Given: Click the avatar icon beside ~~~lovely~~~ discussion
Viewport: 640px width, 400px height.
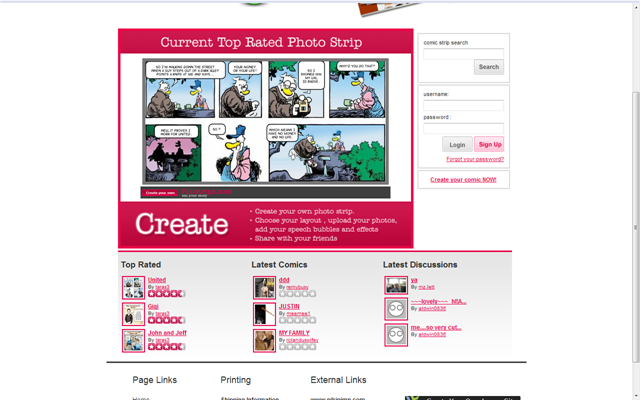Looking at the screenshot, I should pyautogui.click(x=396, y=309).
